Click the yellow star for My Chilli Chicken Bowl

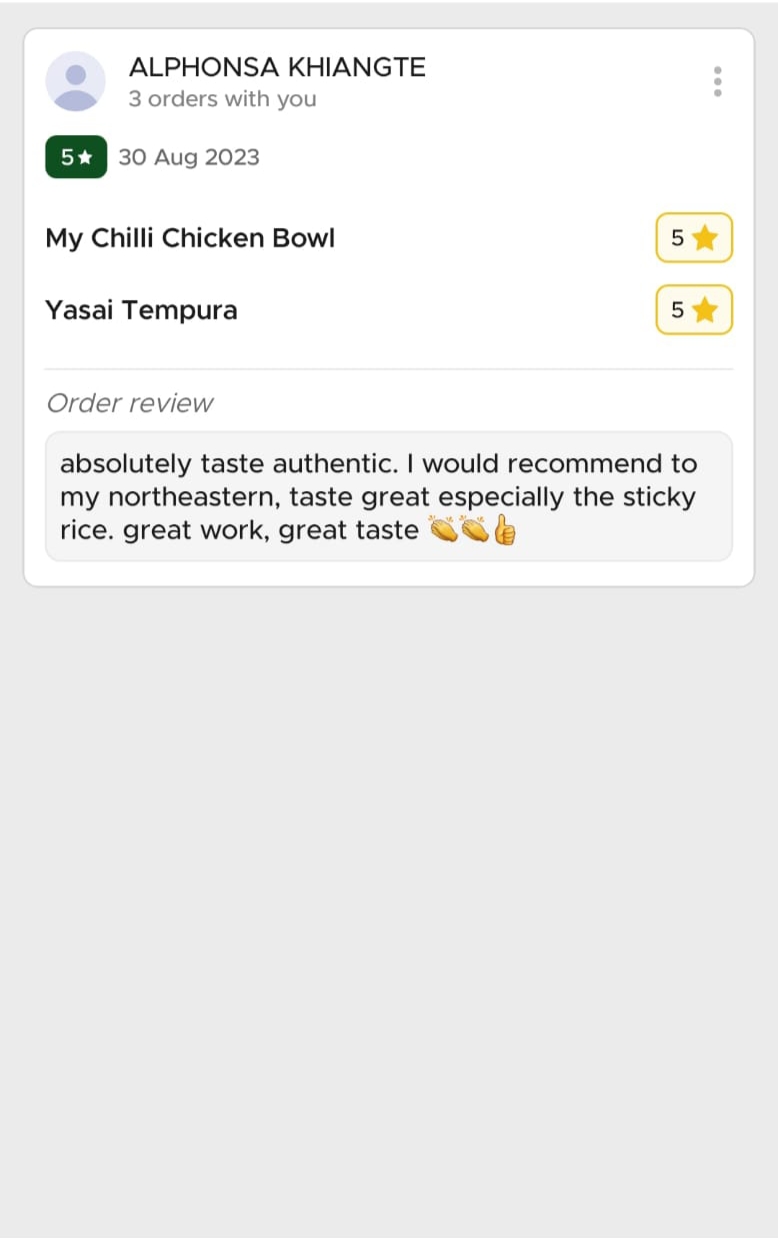coord(705,238)
